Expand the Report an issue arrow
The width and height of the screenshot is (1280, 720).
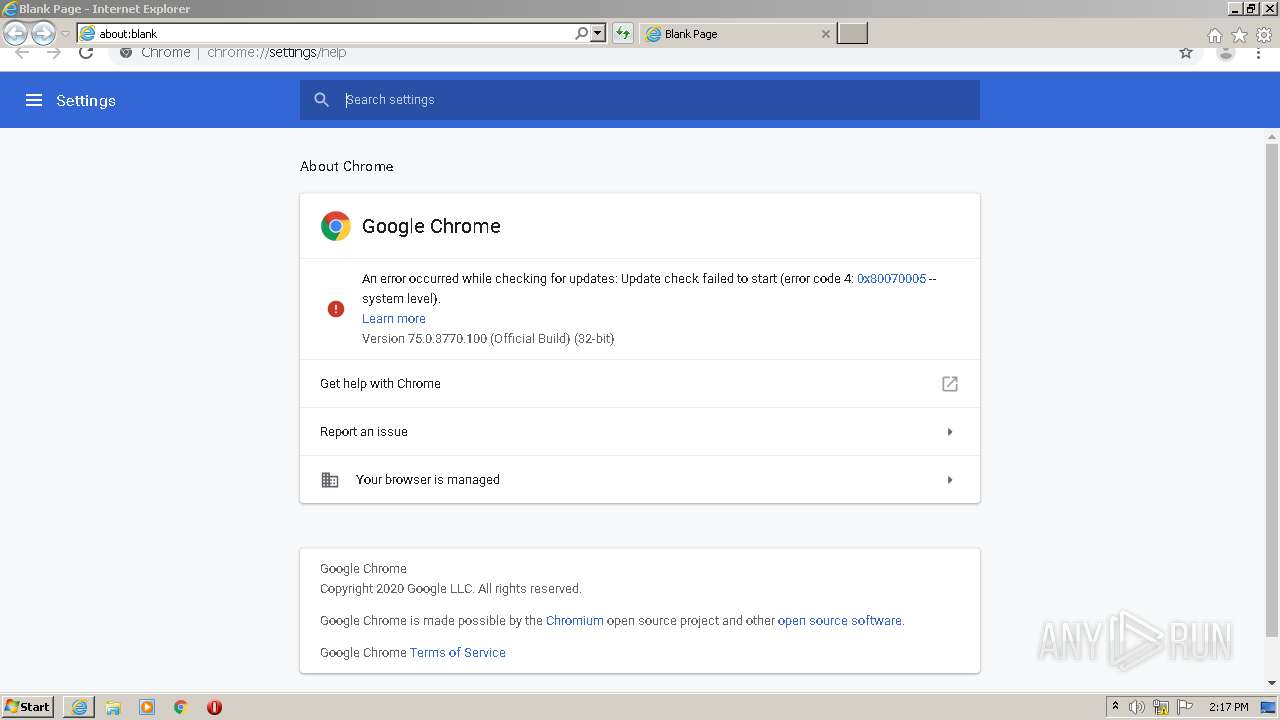[x=950, y=432]
